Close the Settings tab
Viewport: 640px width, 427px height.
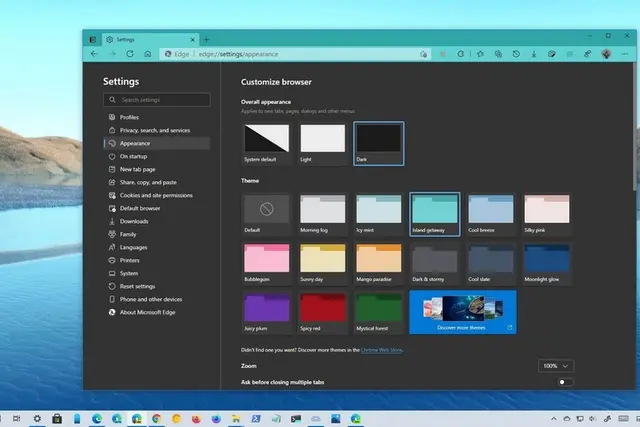point(193,40)
